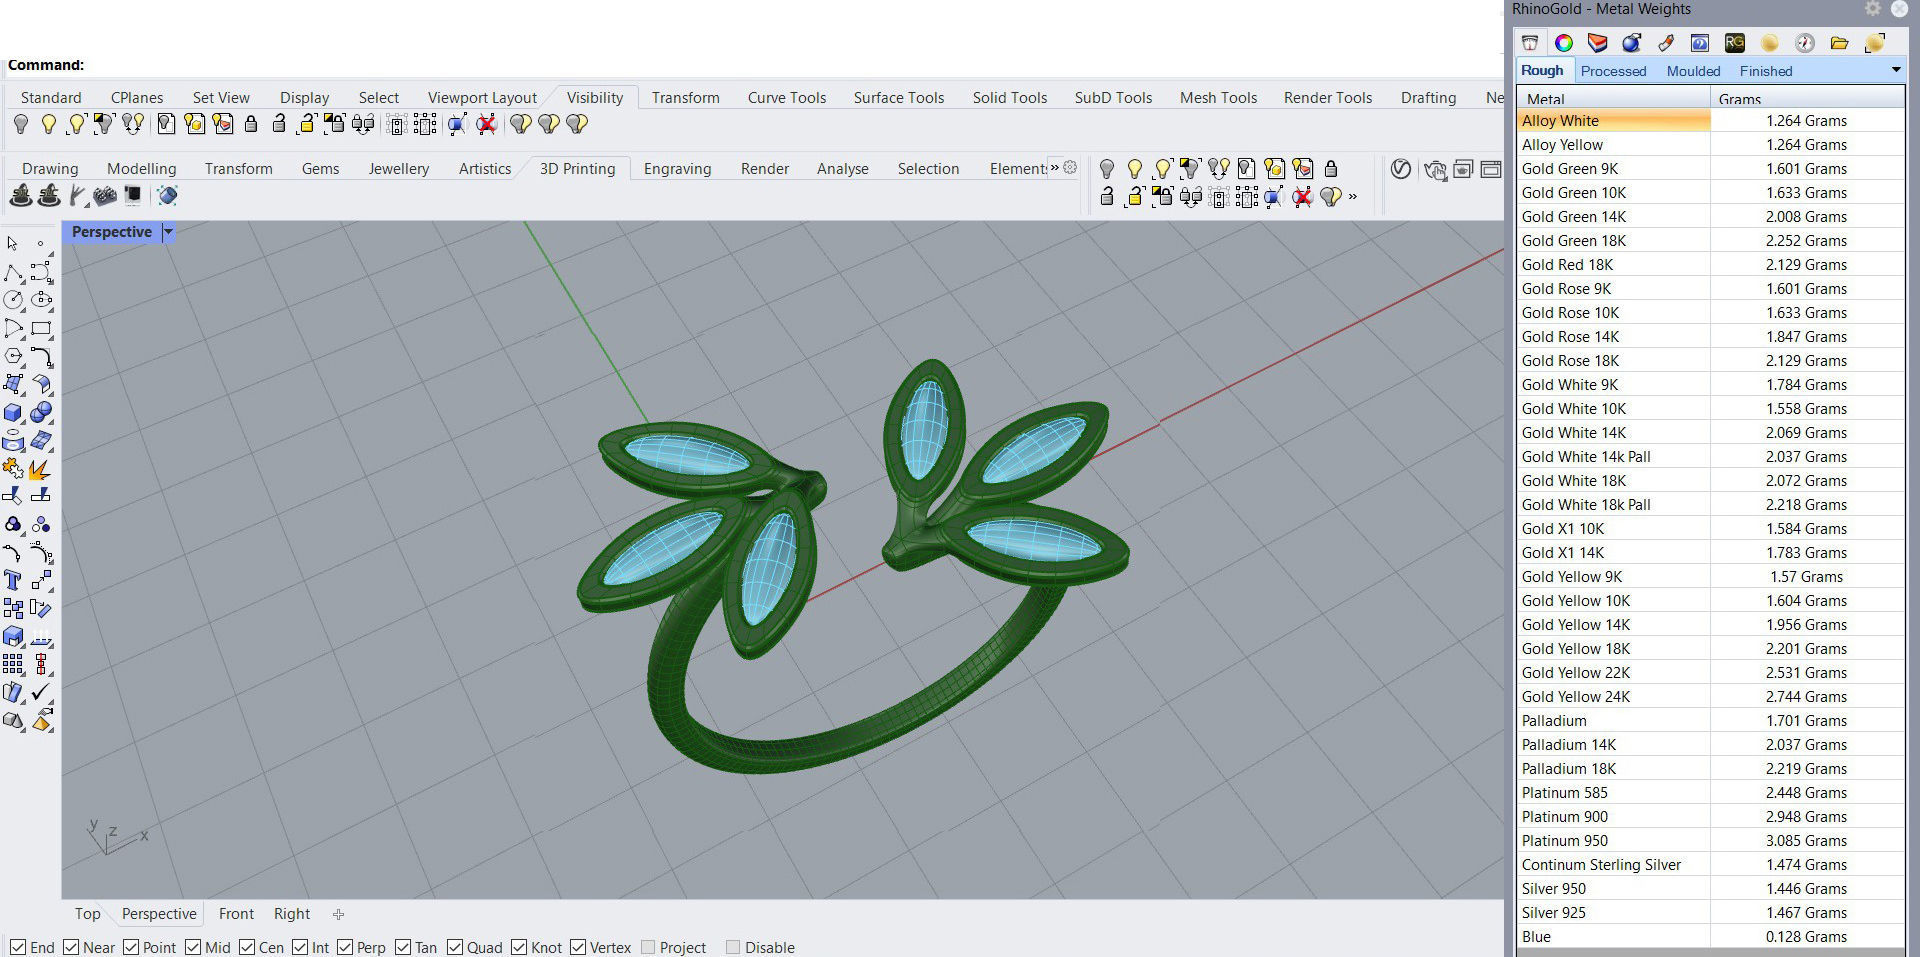
Task: Open the layers icon in RhinoGold panel toolbar
Action: (x=1597, y=42)
